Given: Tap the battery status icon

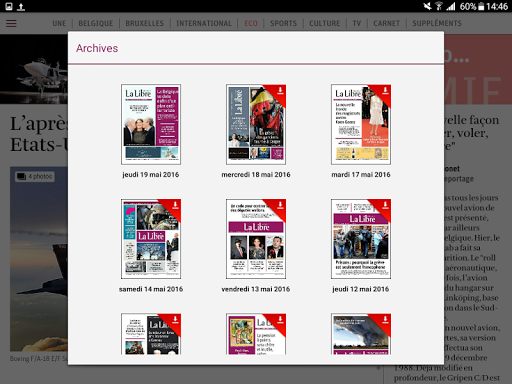Looking at the screenshot, I should click(x=481, y=6).
